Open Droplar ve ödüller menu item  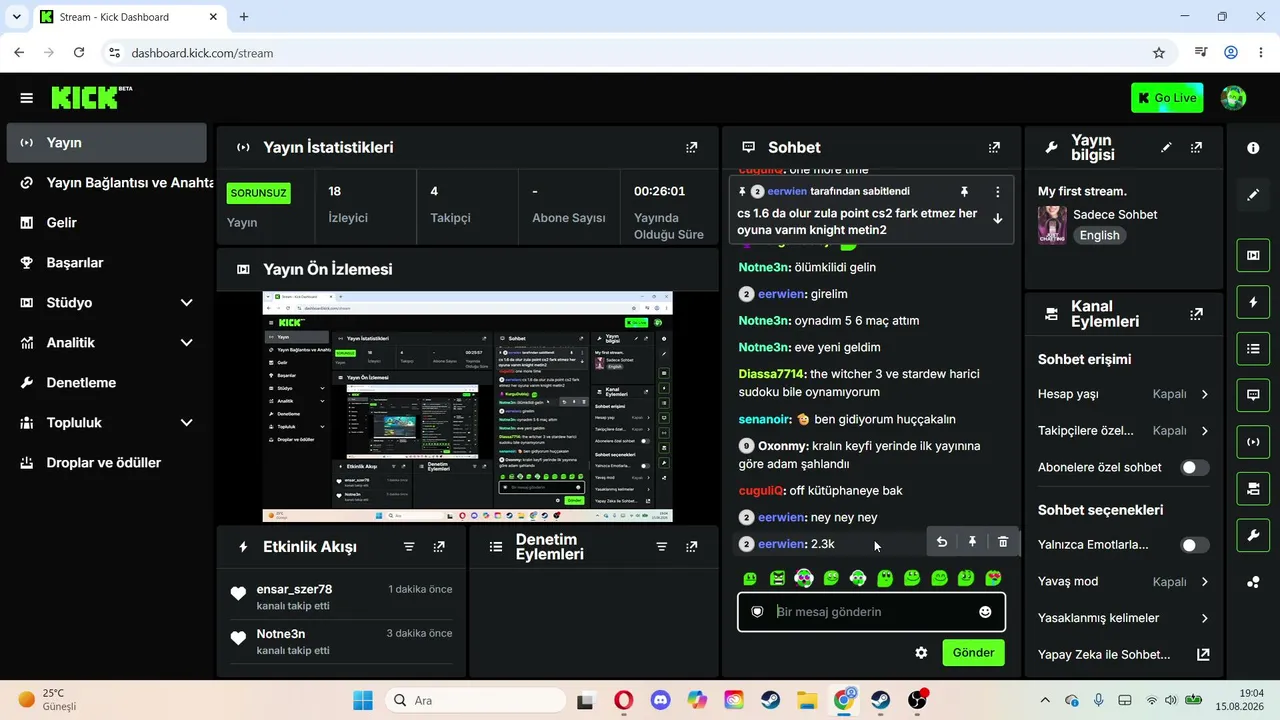click(x=106, y=463)
